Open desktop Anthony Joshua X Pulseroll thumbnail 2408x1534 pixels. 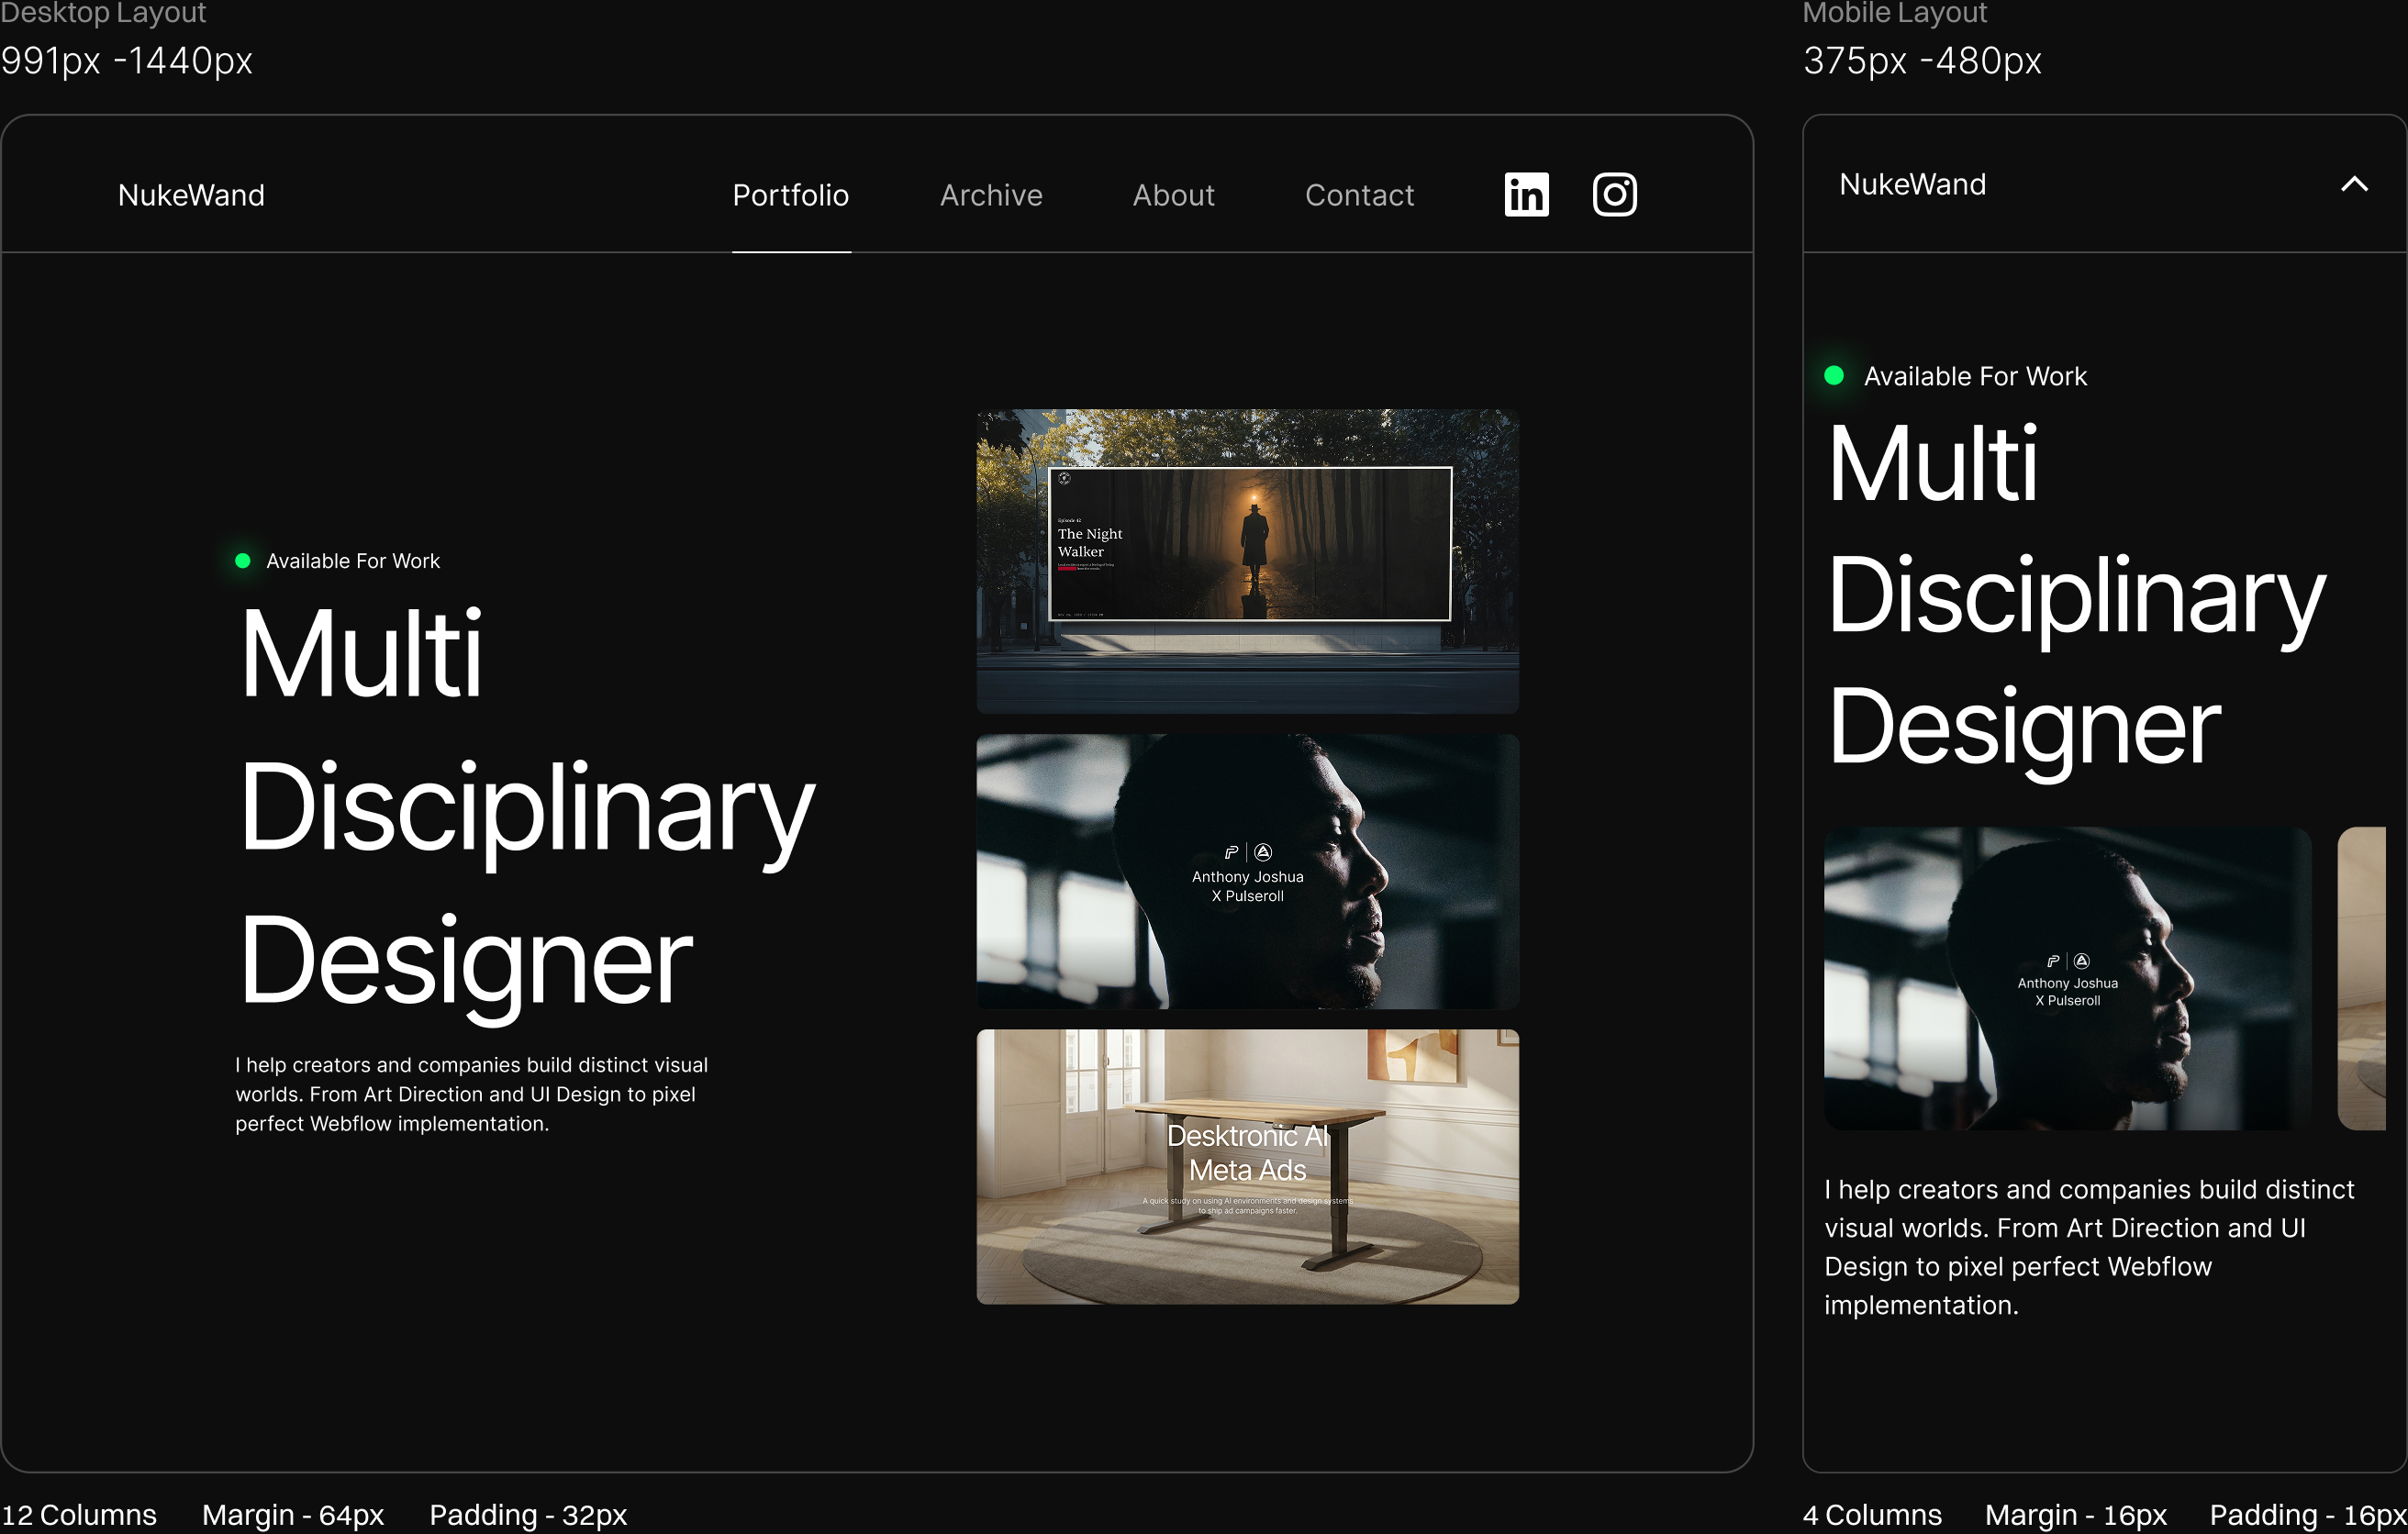coord(1247,871)
